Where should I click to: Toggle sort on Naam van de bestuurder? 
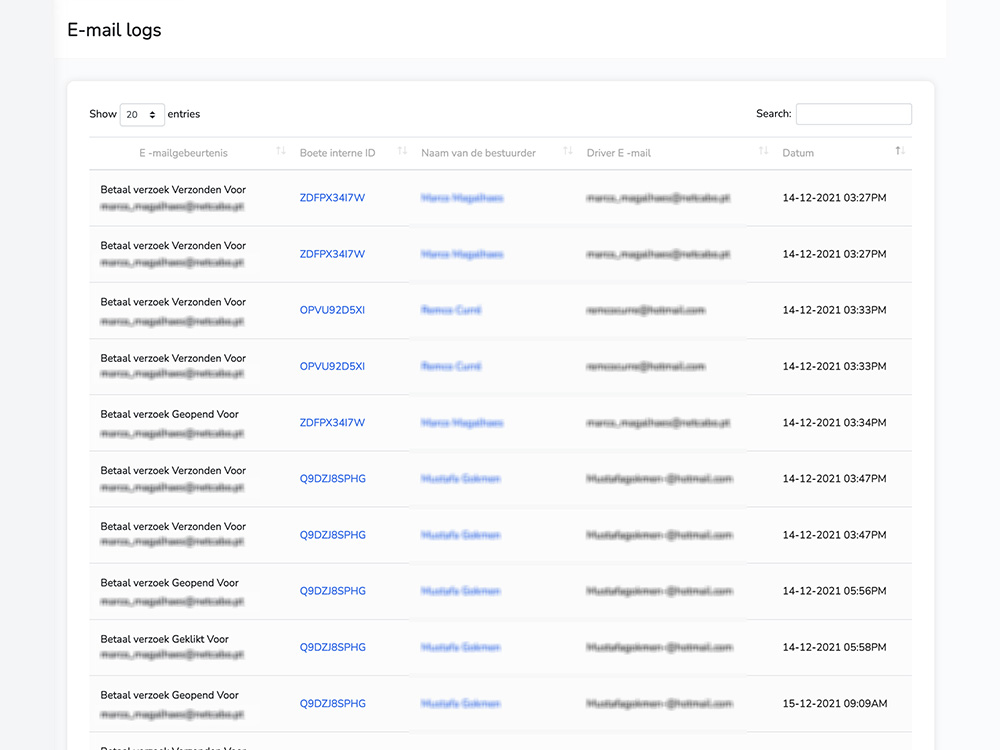click(x=568, y=151)
